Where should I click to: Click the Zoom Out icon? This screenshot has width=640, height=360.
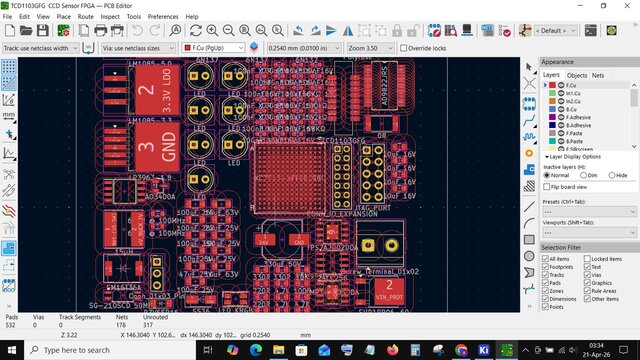(x=229, y=31)
